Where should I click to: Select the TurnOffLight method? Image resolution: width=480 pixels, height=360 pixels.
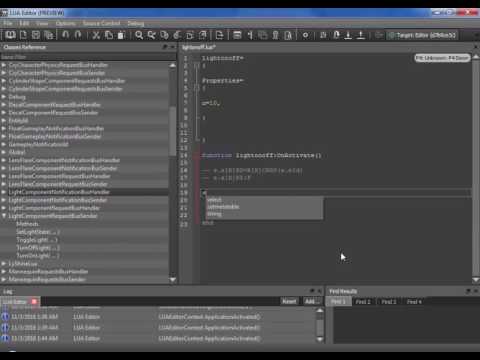click(38, 248)
